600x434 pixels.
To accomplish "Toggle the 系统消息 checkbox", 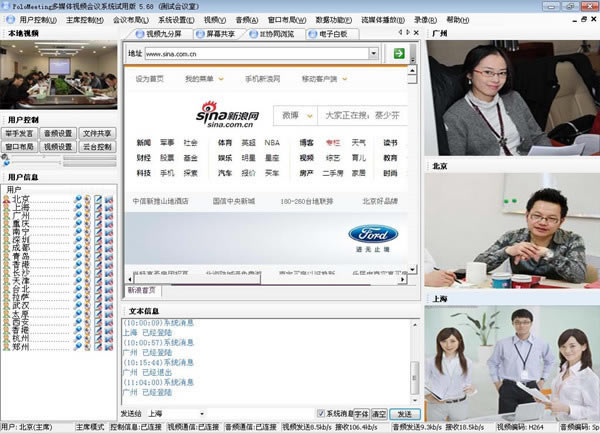I will pos(321,413).
